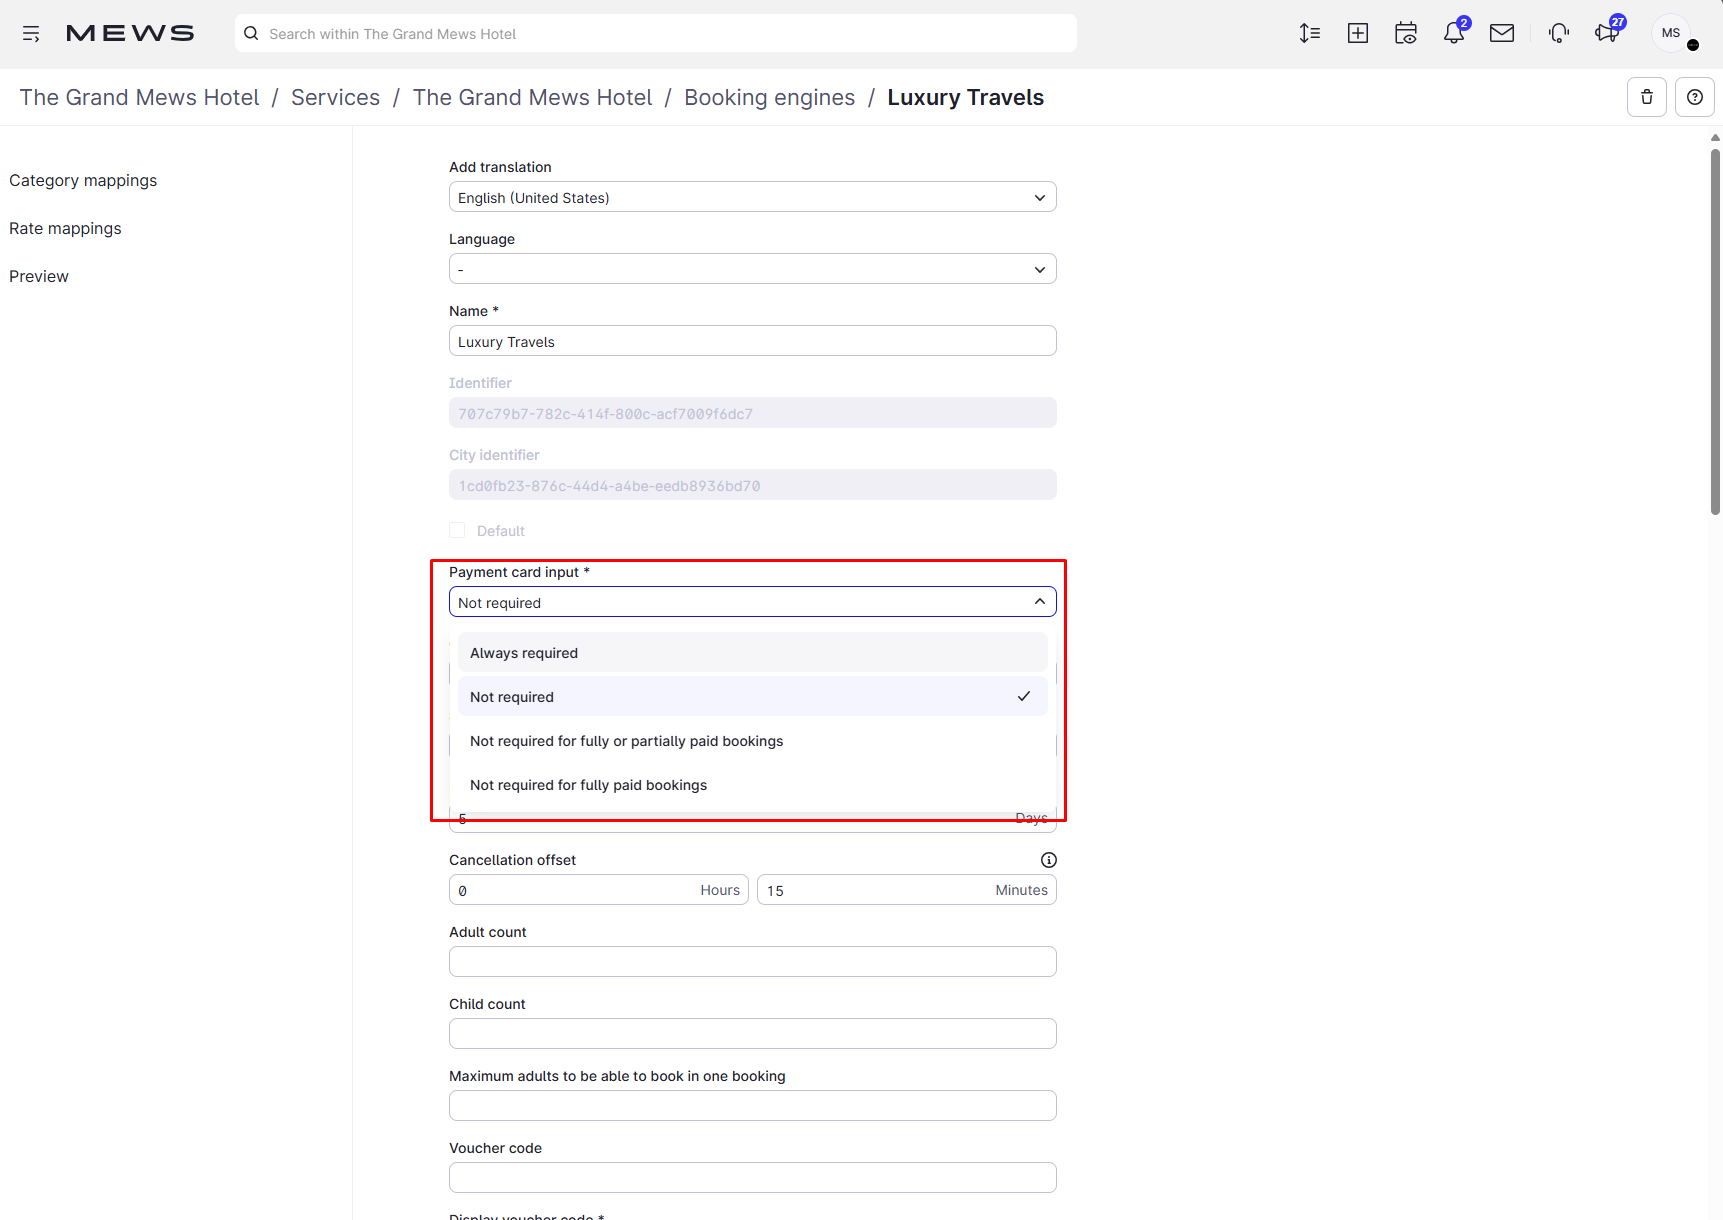
Task: Click the search magnifier icon
Action: click(x=251, y=33)
